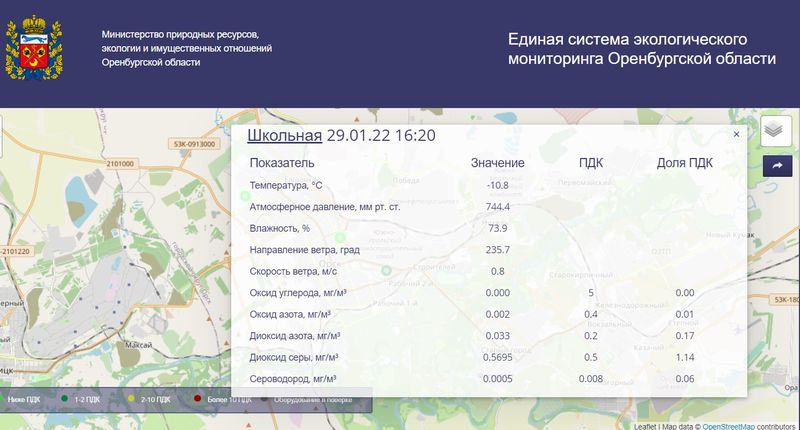Viewport: 800px width, 430px height.
Task: Click the Оксид углерода row label
Action: click(298, 293)
